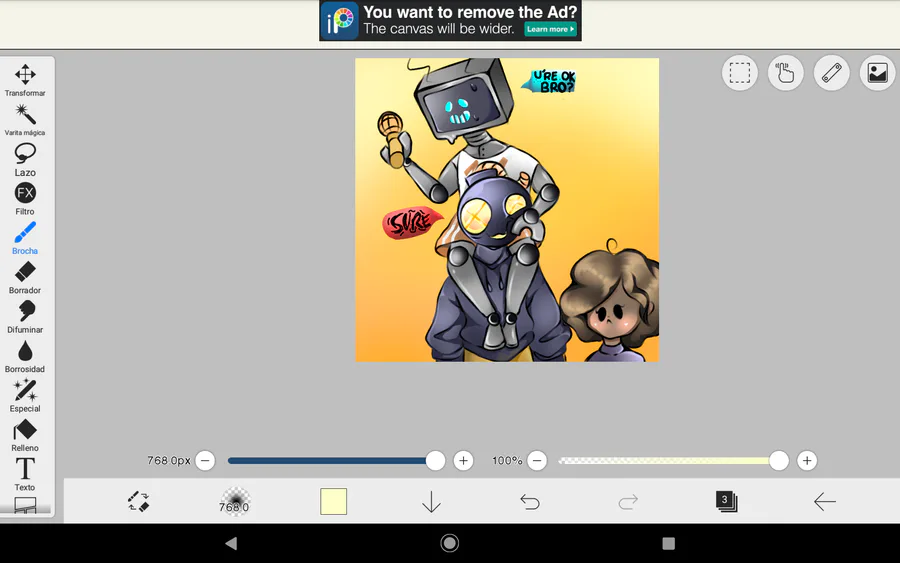Redo the last undone action

628,502
